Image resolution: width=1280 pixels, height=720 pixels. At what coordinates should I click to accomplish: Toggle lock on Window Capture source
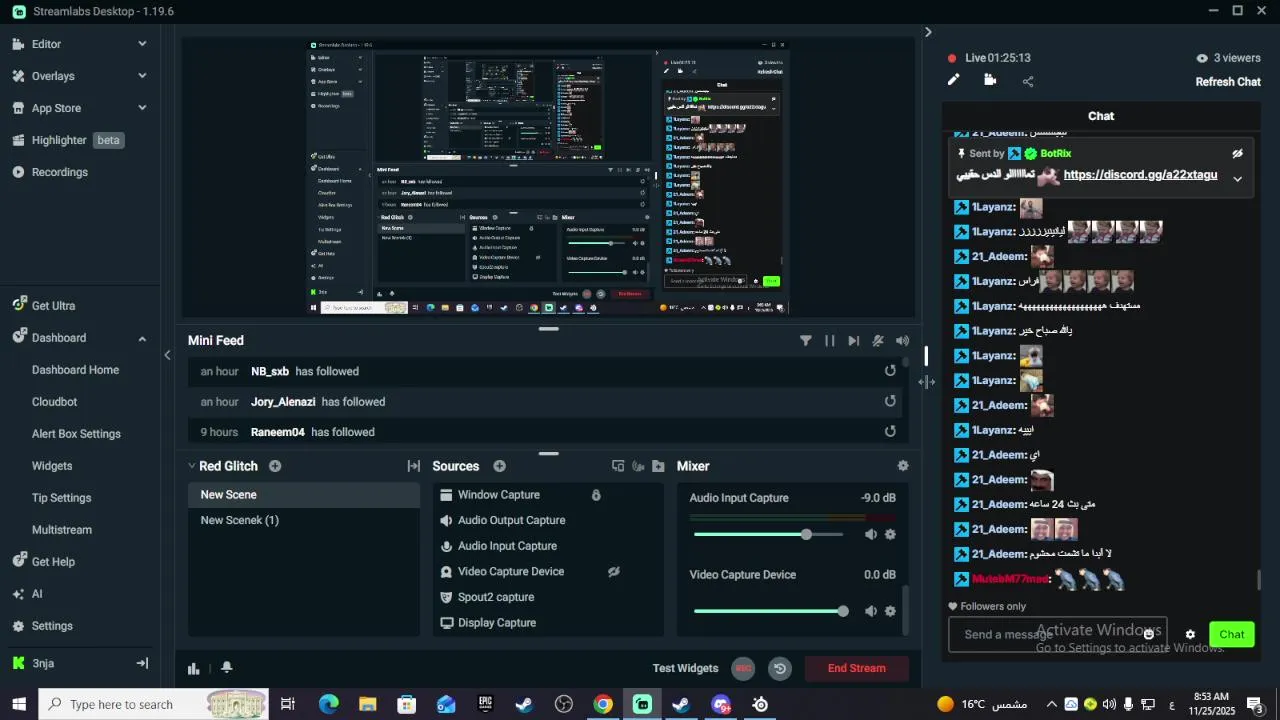(596, 495)
